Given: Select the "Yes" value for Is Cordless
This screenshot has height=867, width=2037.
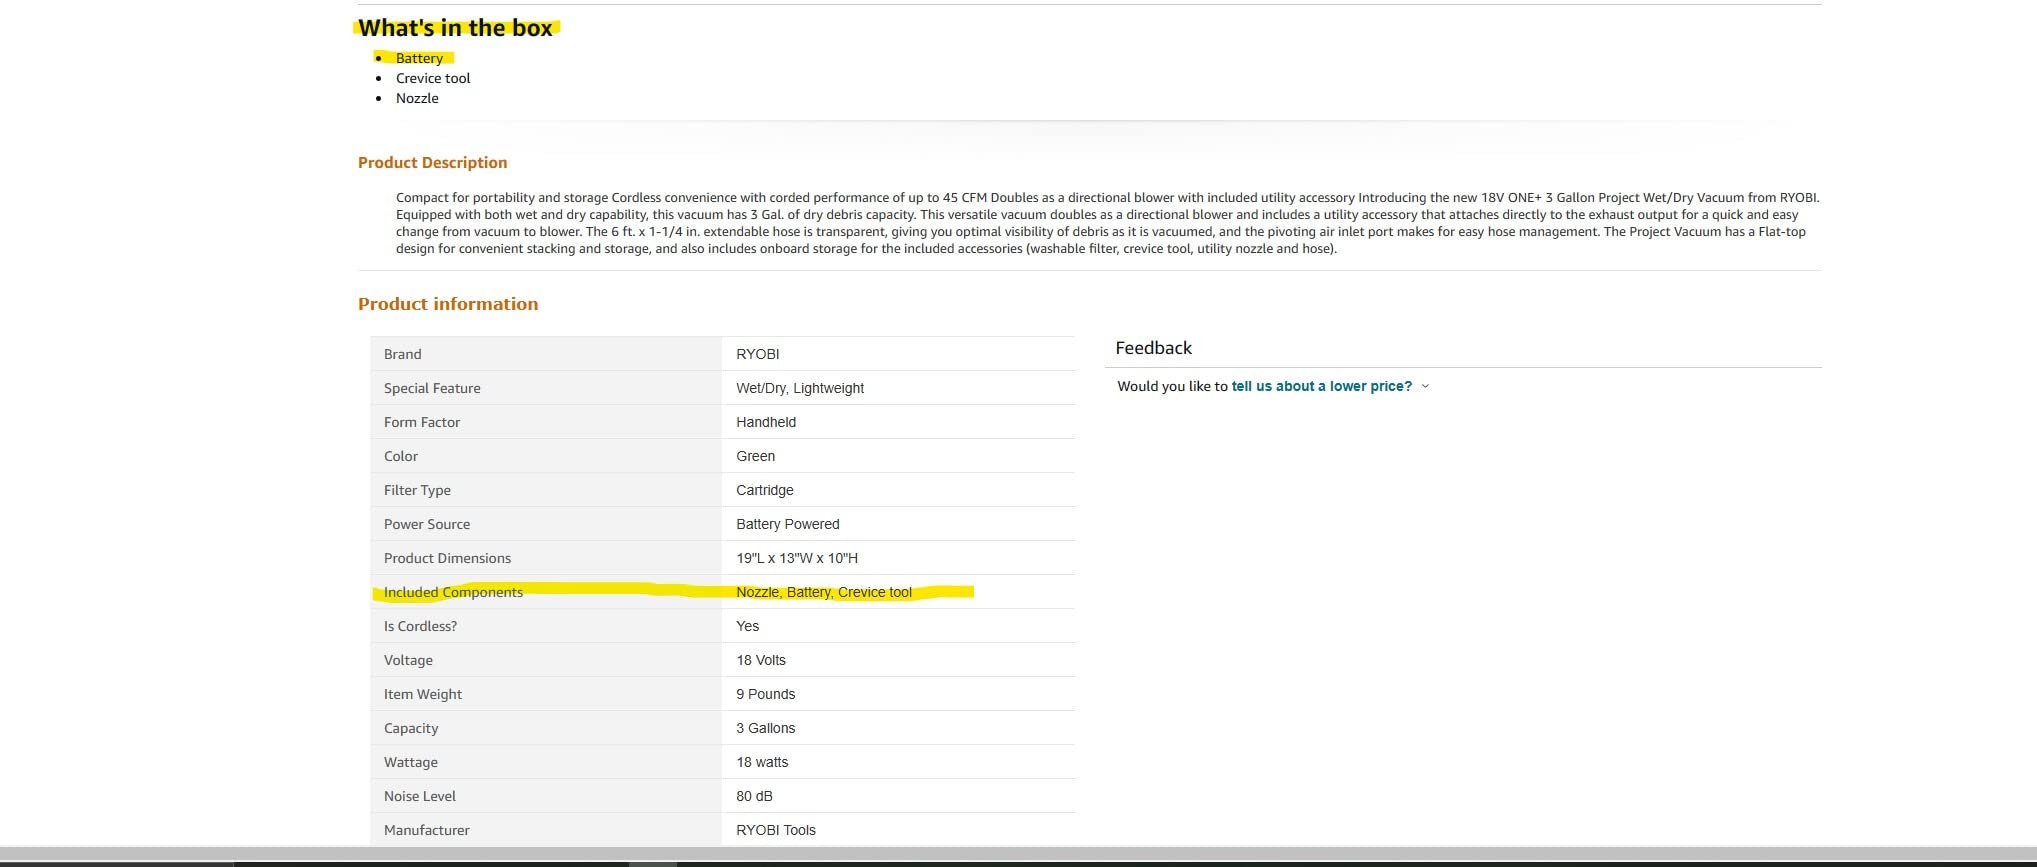Looking at the screenshot, I should 747,626.
